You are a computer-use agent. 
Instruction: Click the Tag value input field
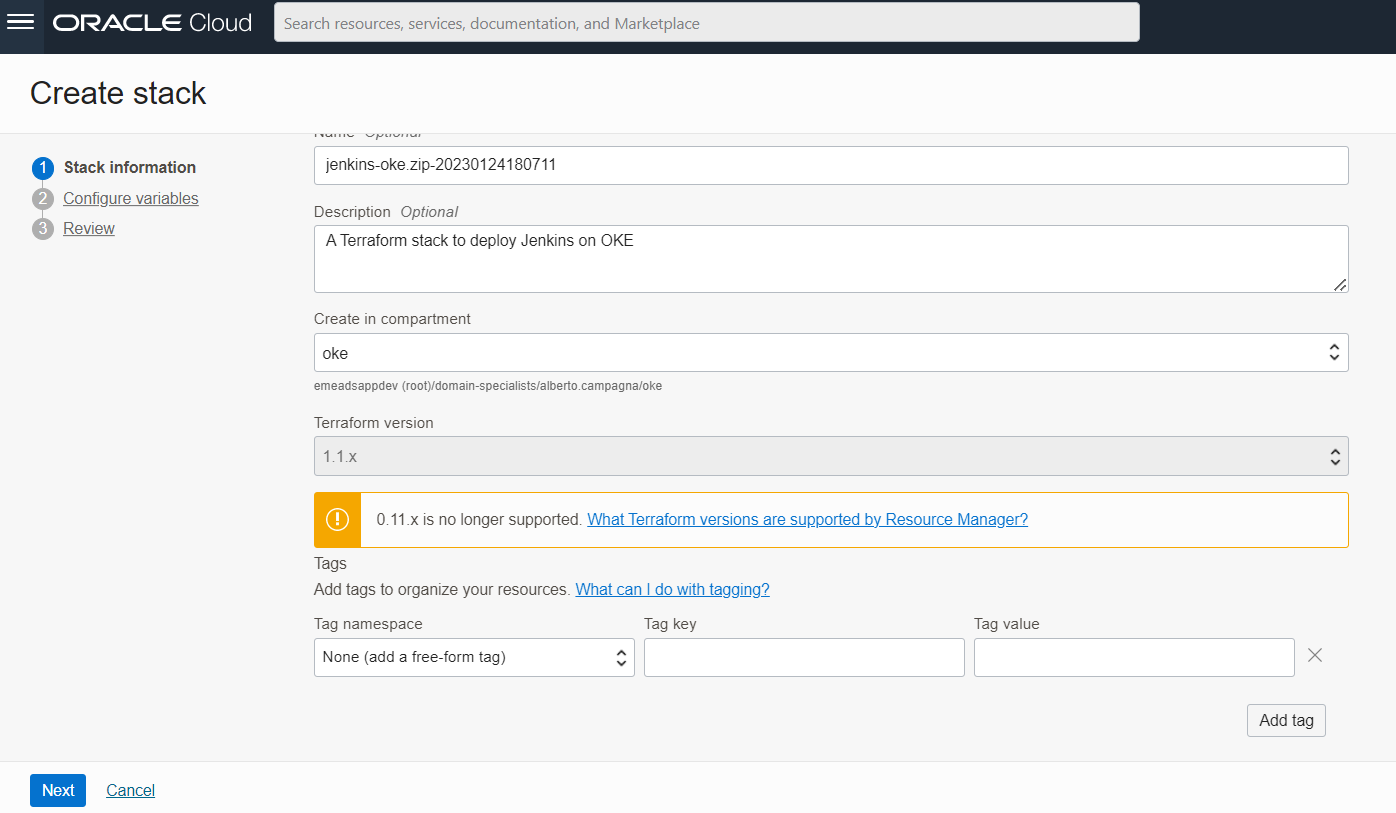point(1134,657)
